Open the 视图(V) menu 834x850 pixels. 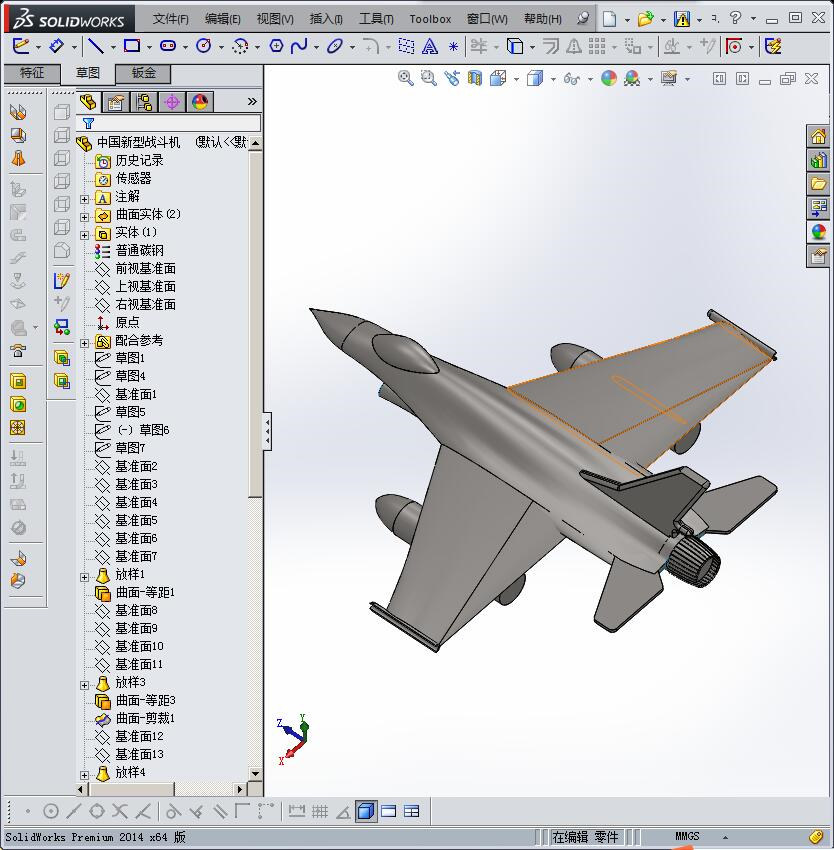[275, 19]
